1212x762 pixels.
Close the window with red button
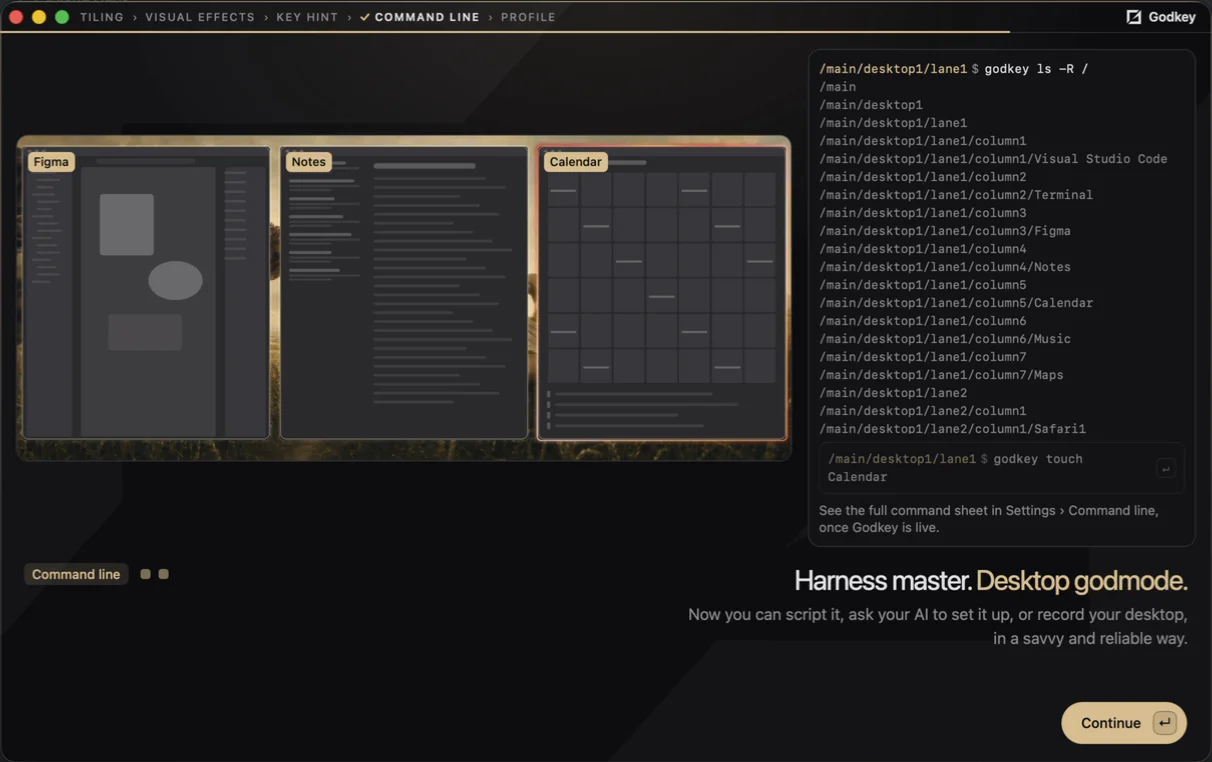coord(15,17)
